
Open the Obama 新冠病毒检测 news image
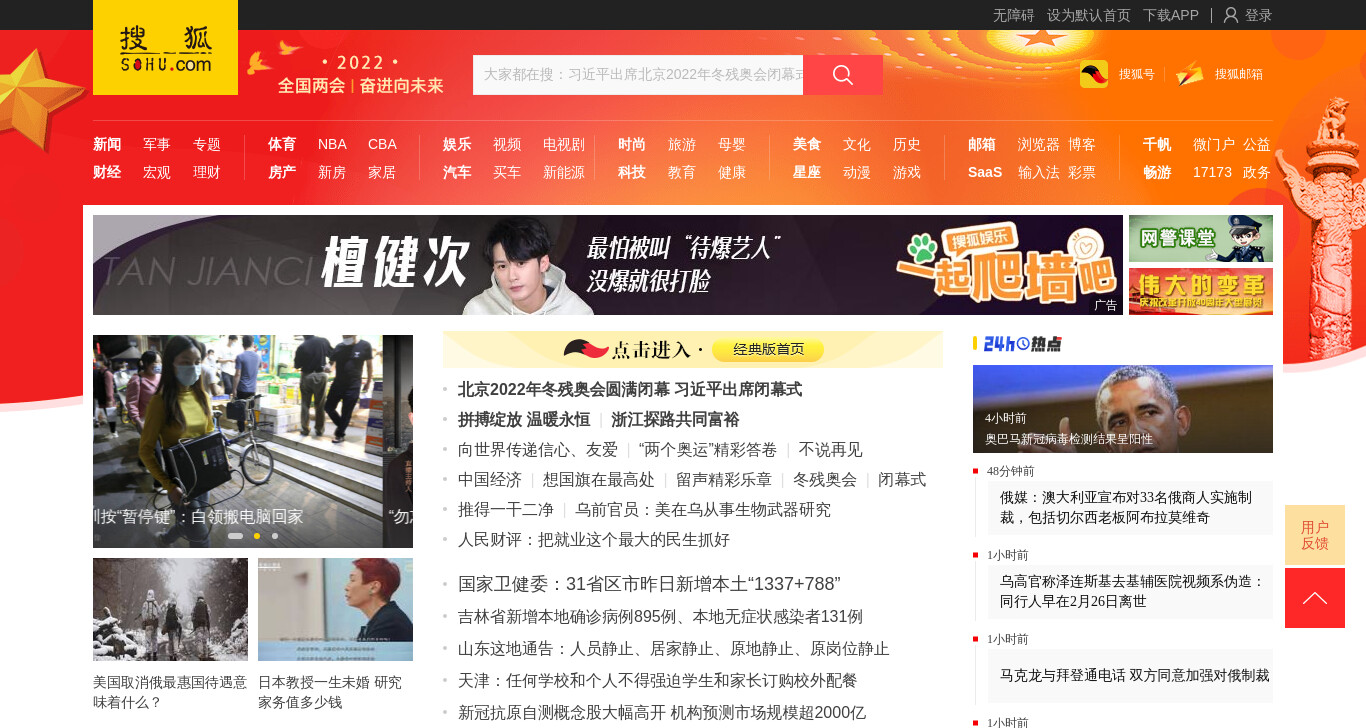pos(1123,409)
